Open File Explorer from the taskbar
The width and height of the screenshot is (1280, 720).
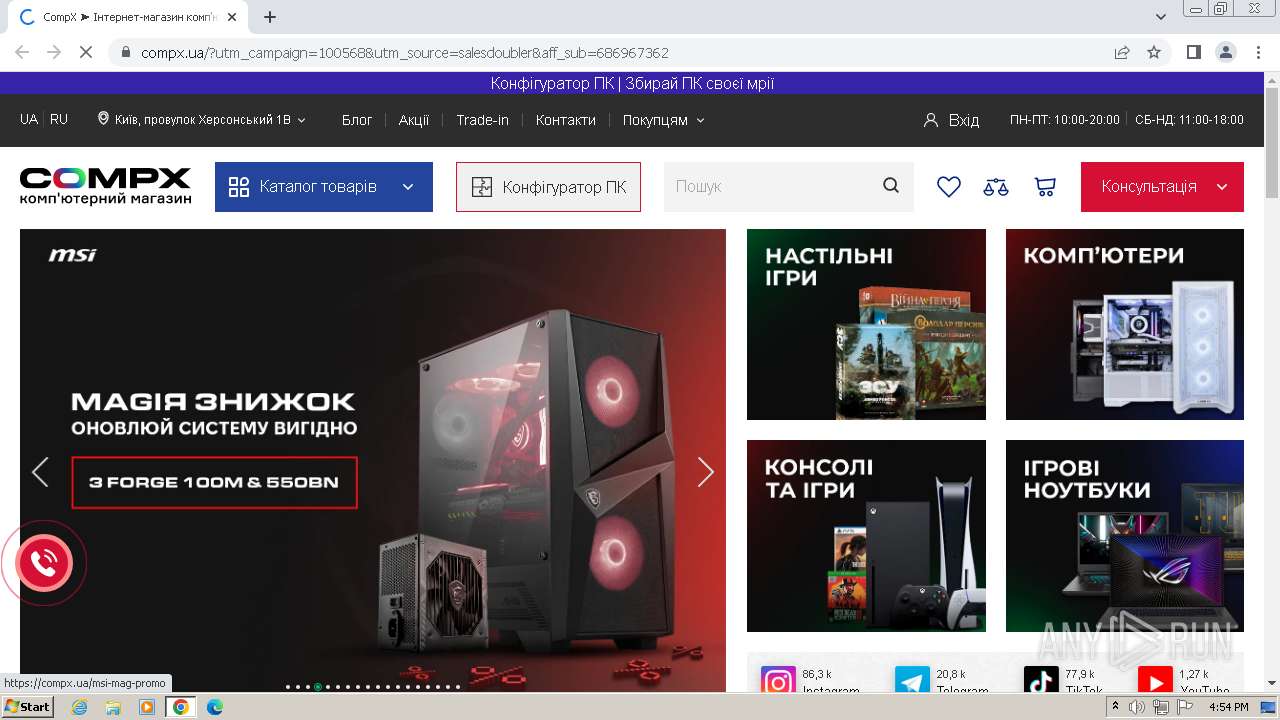[x=113, y=707]
